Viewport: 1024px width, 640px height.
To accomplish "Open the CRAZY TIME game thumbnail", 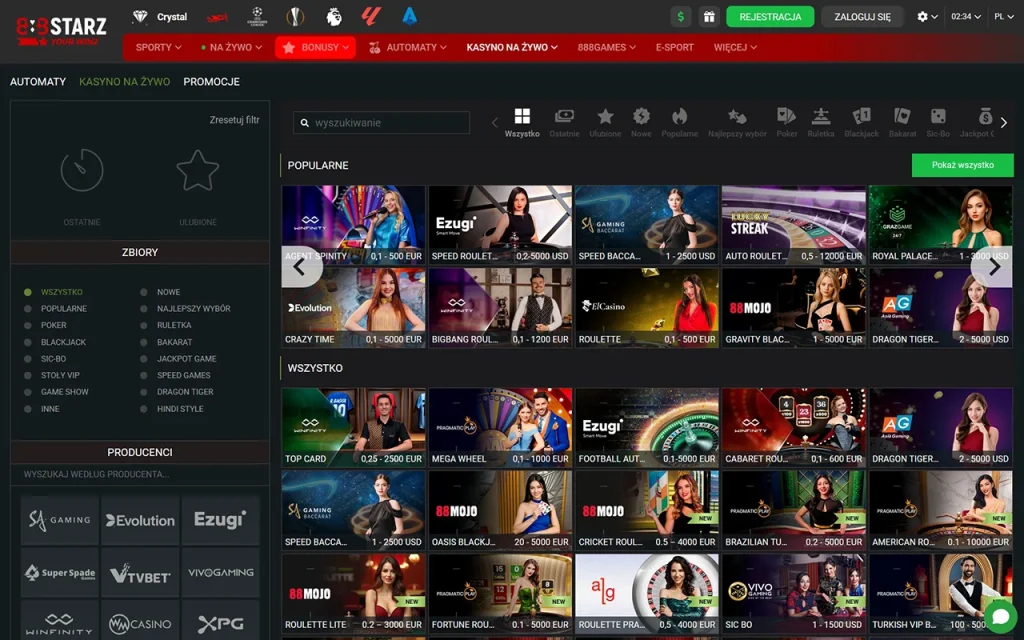I will click(353, 308).
